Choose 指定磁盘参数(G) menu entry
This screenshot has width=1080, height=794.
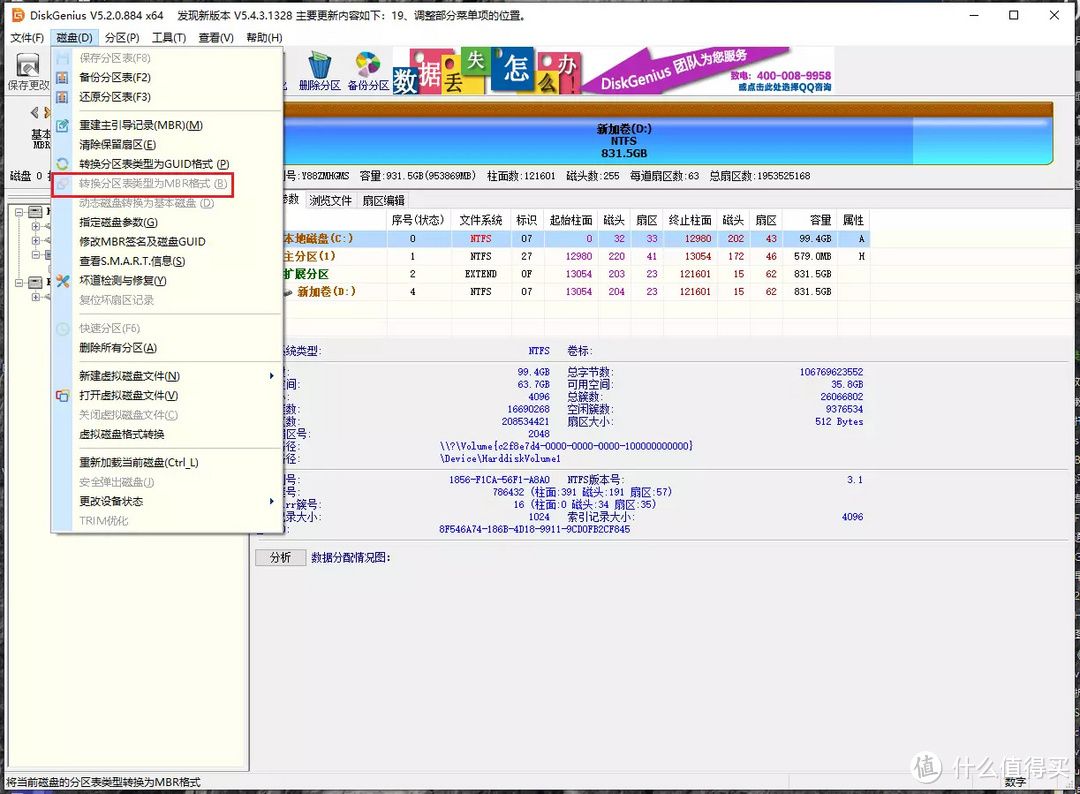[x=118, y=222]
